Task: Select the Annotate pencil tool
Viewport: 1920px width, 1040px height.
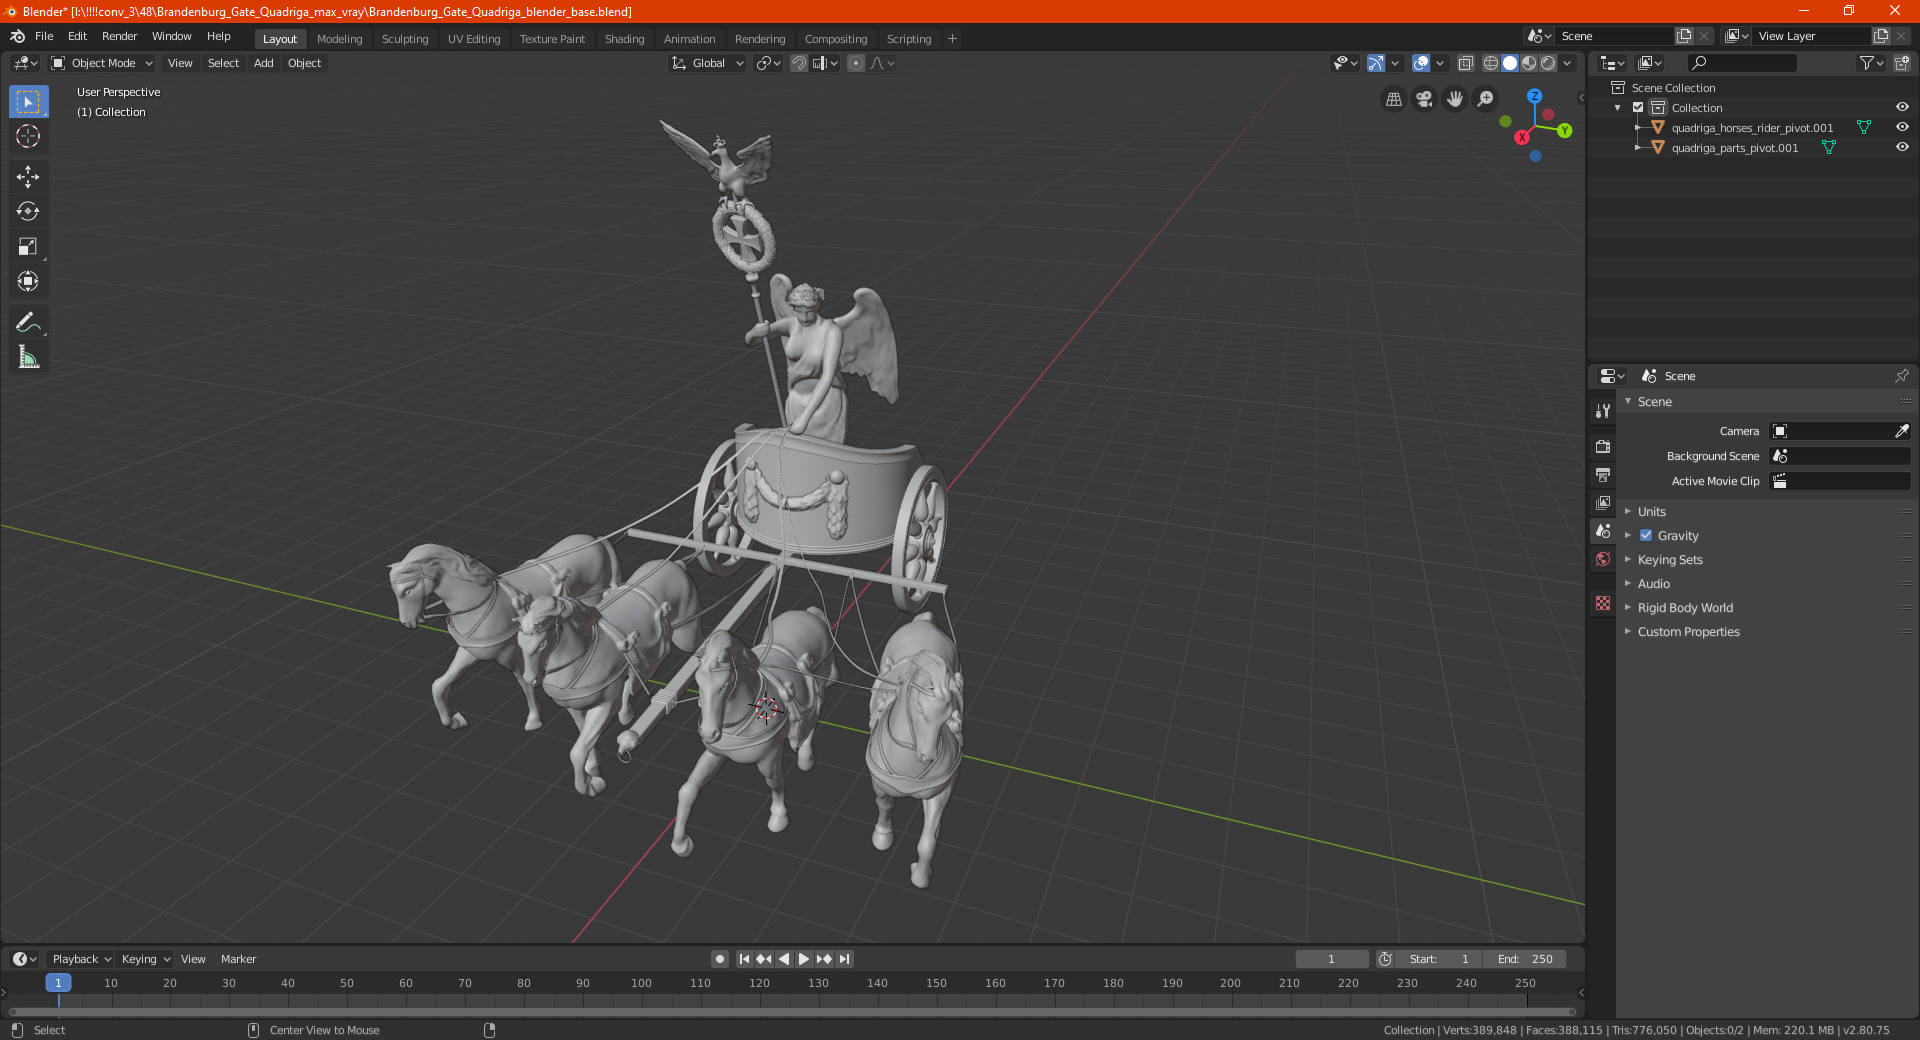Action: click(x=28, y=322)
